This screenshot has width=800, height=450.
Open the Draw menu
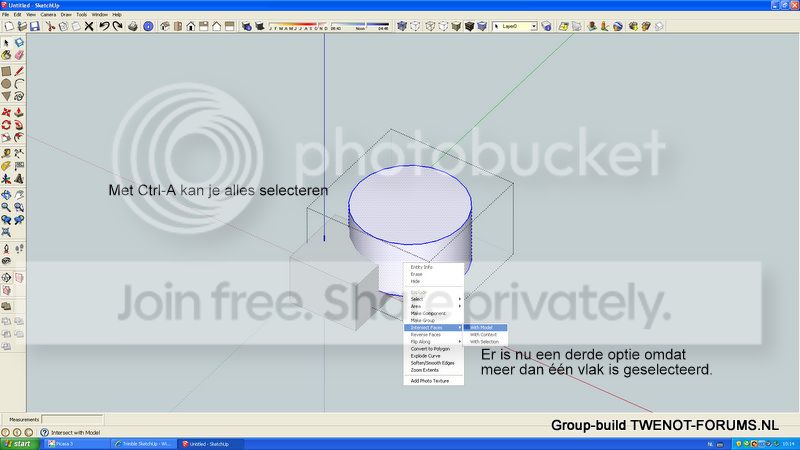(66, 15)
